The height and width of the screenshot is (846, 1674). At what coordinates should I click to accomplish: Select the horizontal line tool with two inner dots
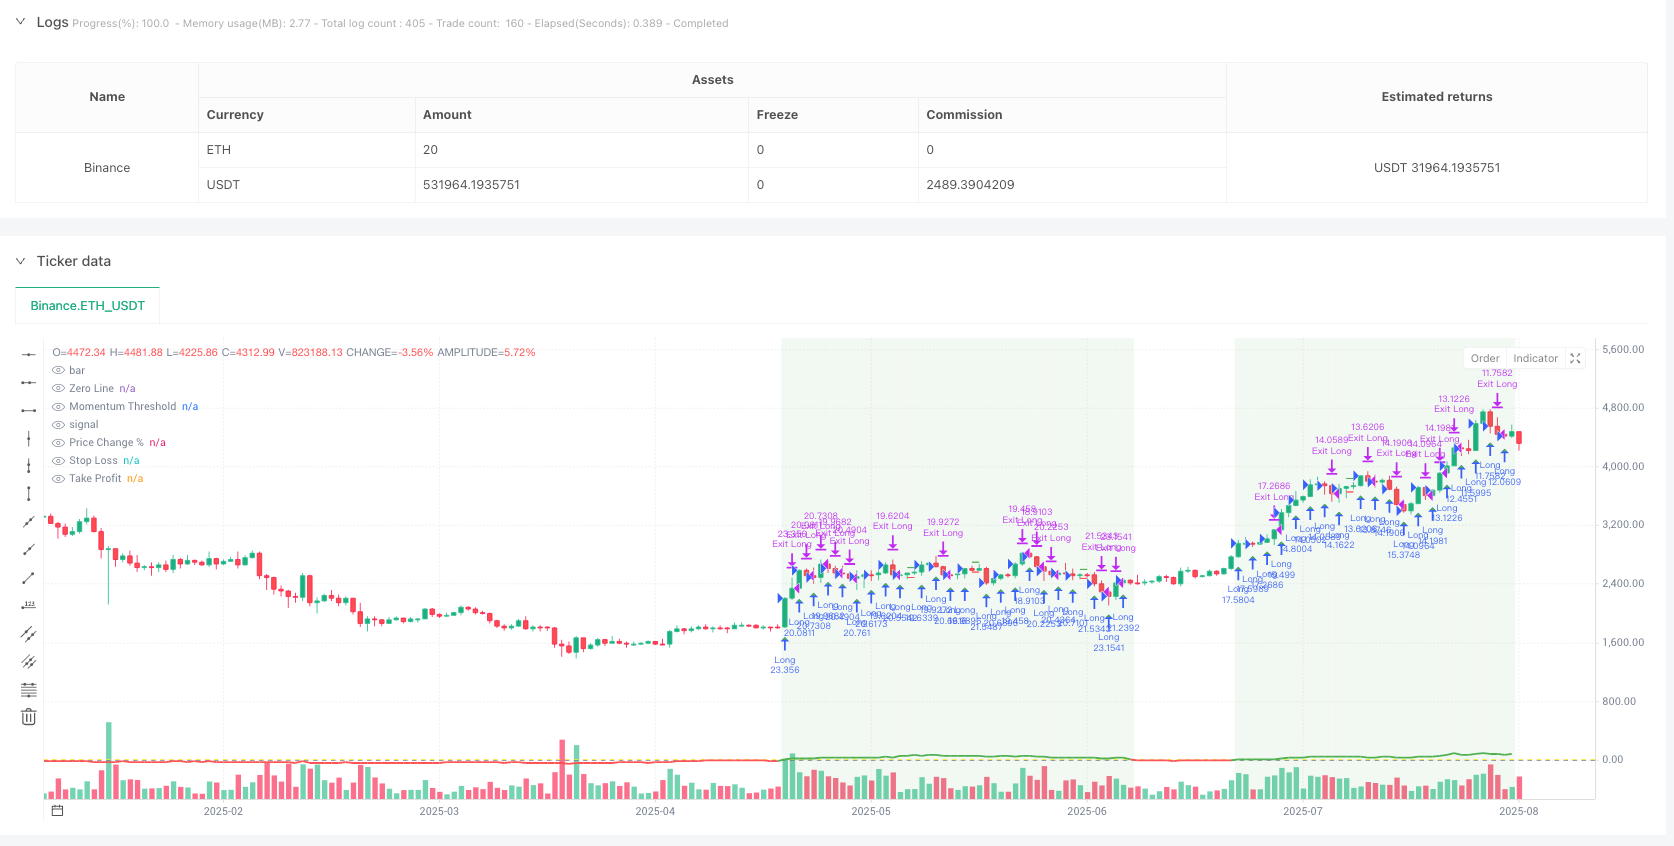click(29, 382)
